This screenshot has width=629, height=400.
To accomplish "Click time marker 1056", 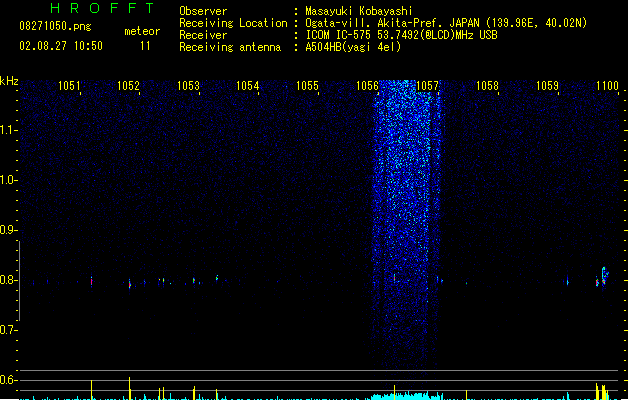I will pyautogui.click(x=367, y=86).
